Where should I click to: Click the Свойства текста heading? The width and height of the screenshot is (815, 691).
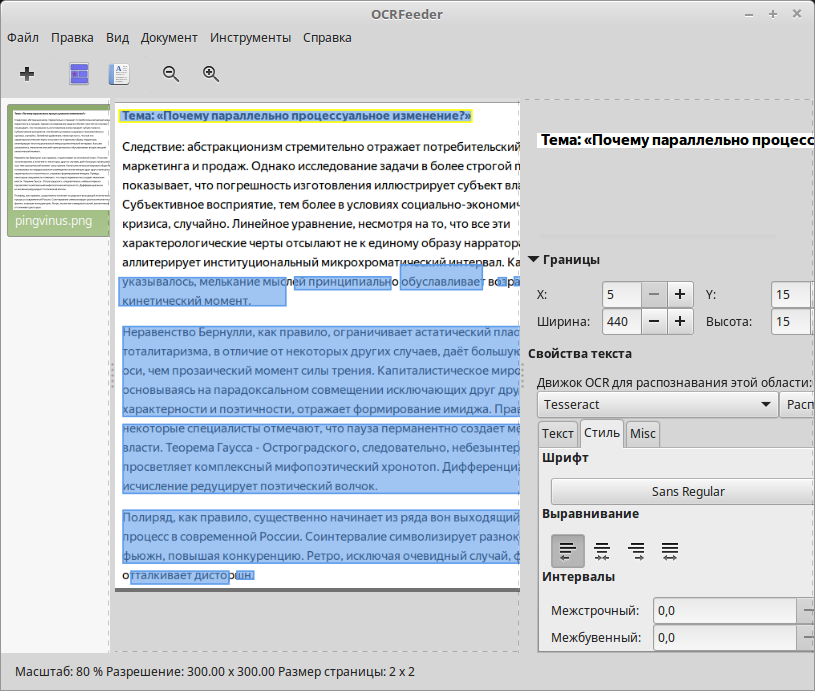580,354
